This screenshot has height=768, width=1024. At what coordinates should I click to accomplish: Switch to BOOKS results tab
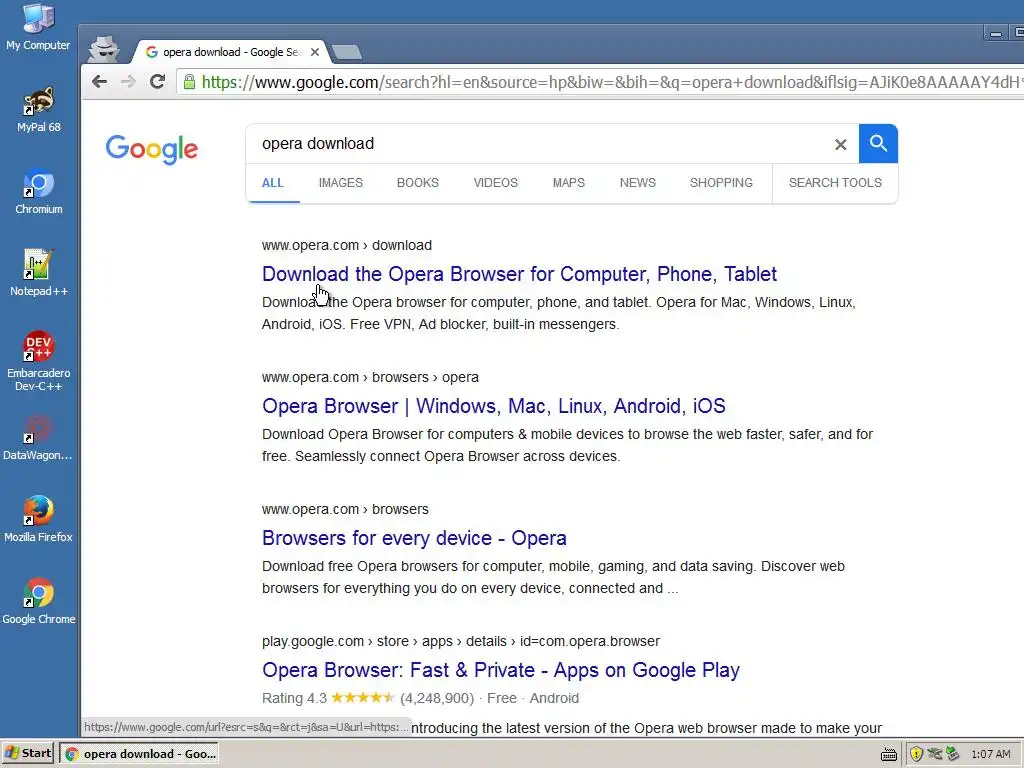coord(418,183)
